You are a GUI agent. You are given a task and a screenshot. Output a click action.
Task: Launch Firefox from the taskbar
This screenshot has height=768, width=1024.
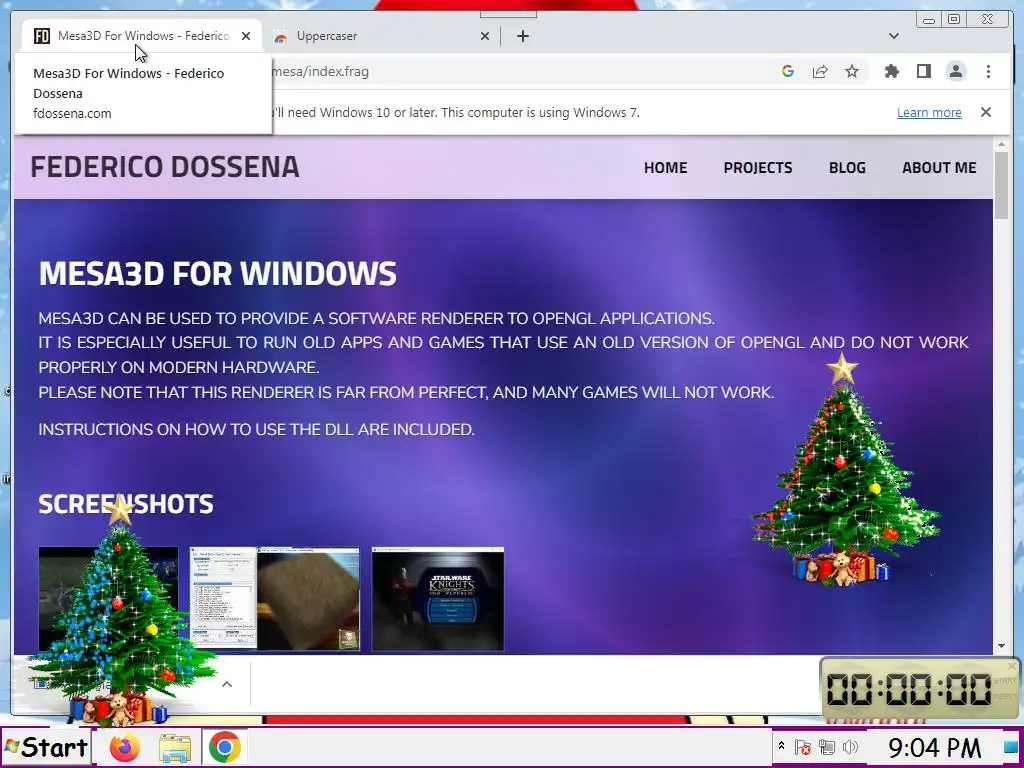click(125, 747)
